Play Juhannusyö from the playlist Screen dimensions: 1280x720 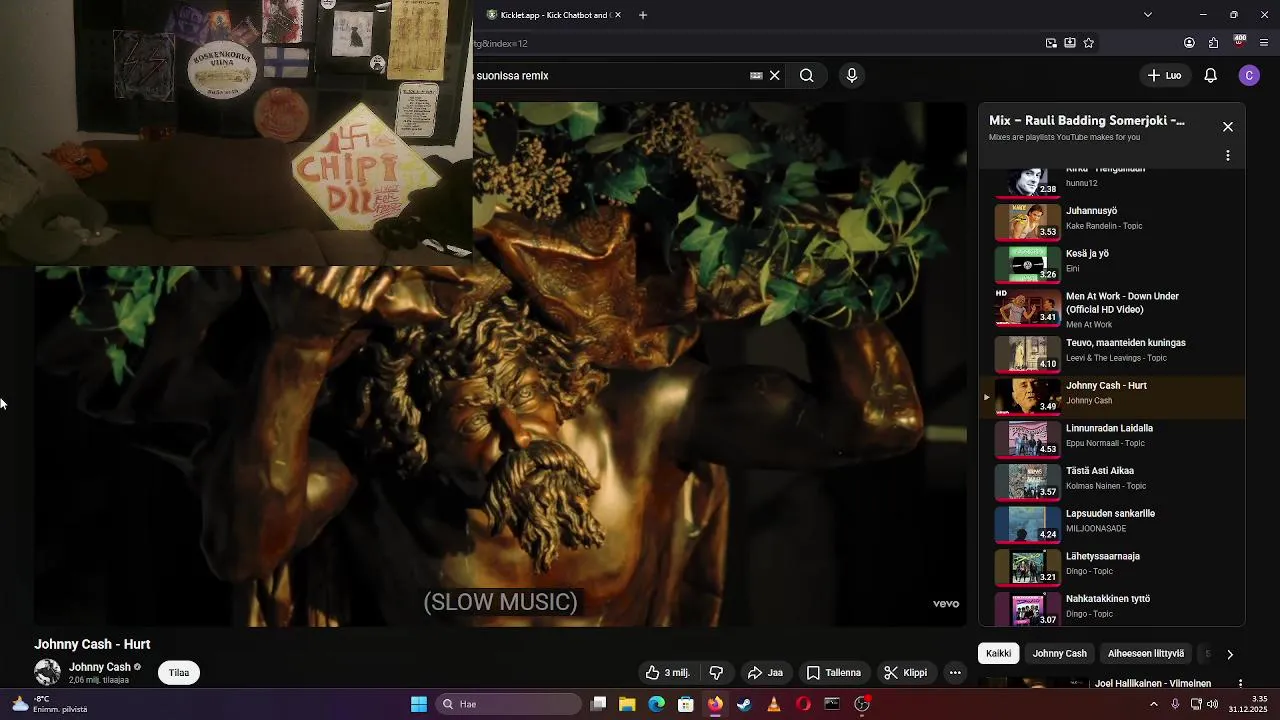(1112, 221)
